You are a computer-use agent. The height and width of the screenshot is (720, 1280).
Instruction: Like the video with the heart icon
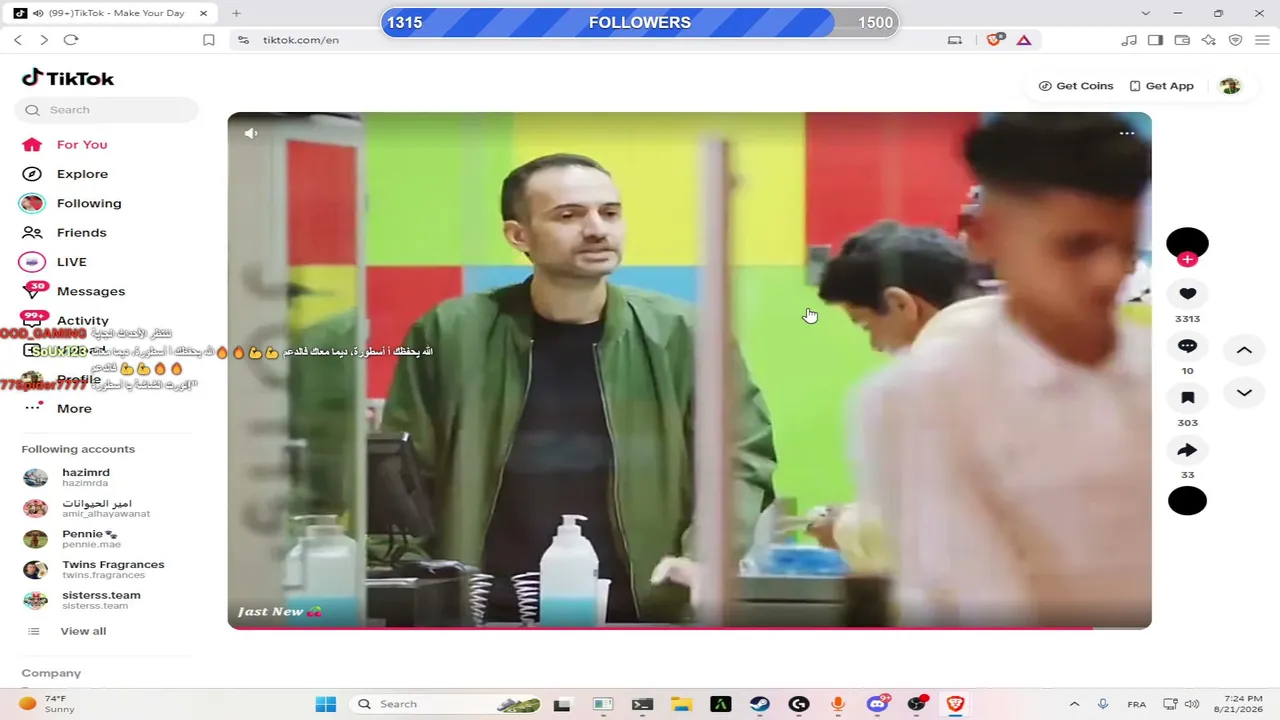pyautogui.click(x=1187, y=293)
